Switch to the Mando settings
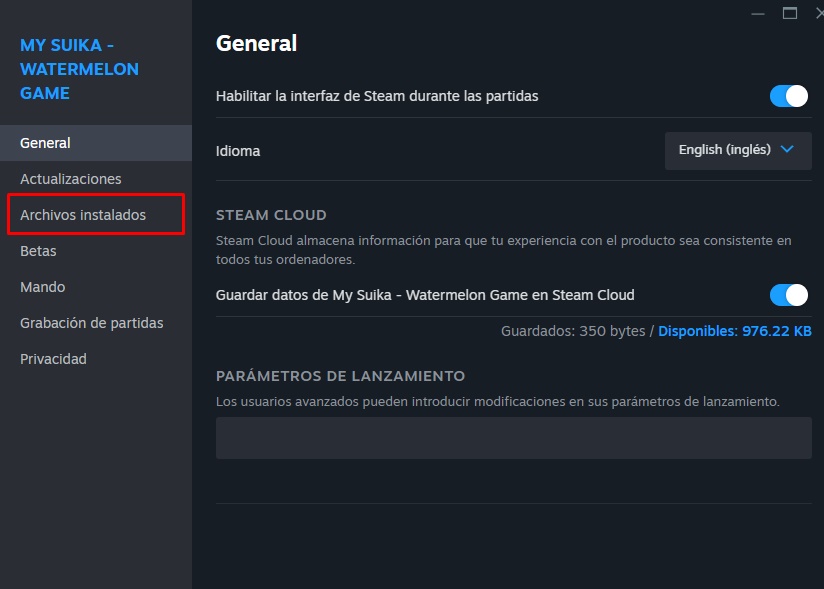Screen dimensions: 824x589 pos(96,287)
